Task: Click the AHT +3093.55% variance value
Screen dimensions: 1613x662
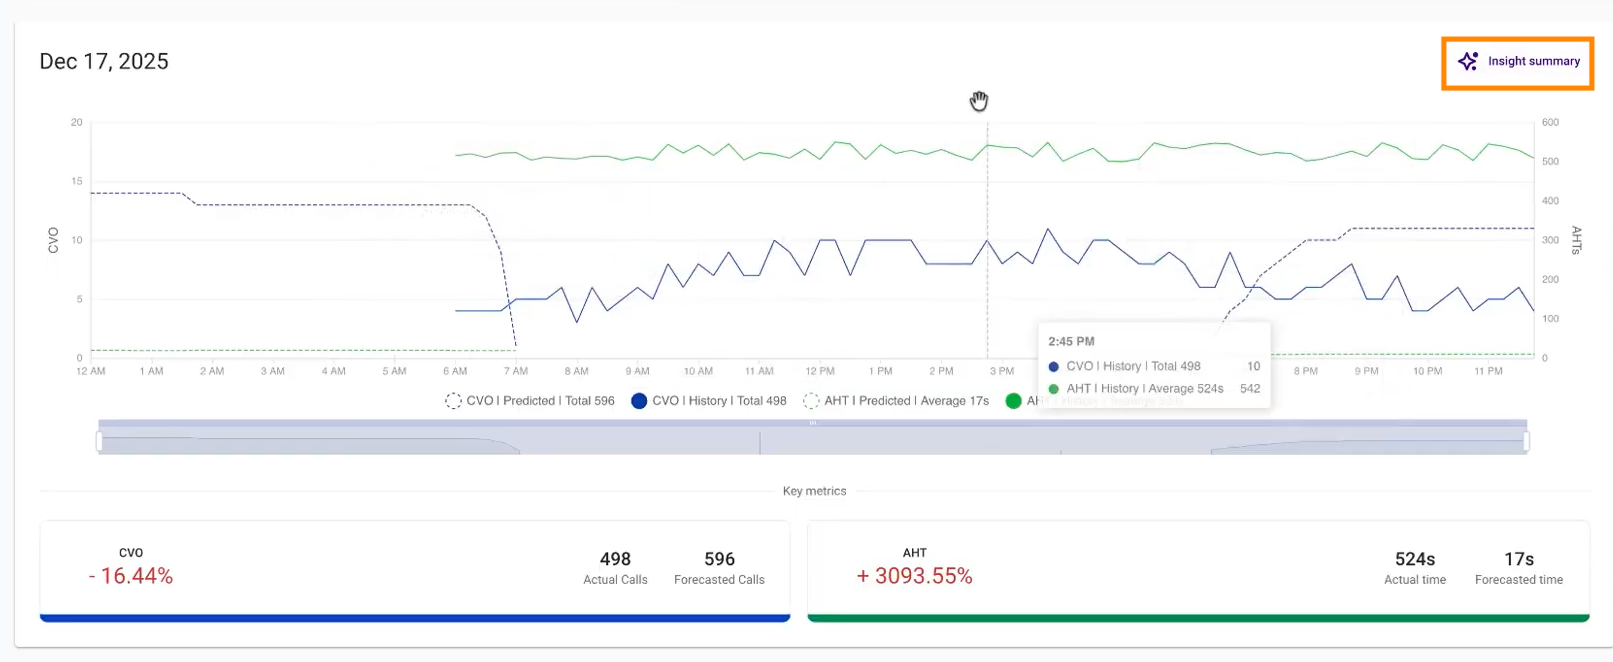Action: (x=914, y=576)
